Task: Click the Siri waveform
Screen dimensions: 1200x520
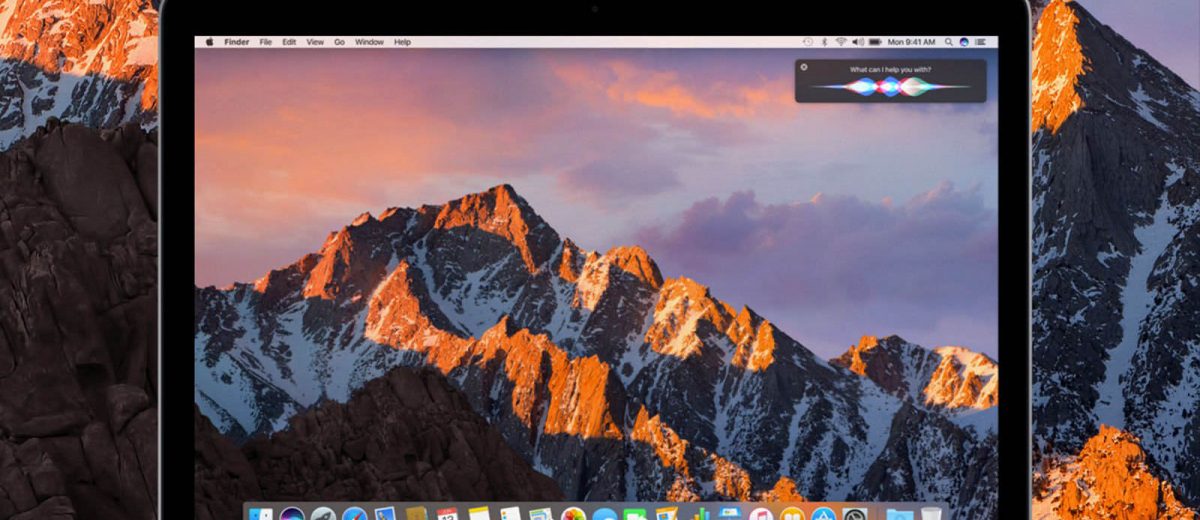Action: pos(890,87)
